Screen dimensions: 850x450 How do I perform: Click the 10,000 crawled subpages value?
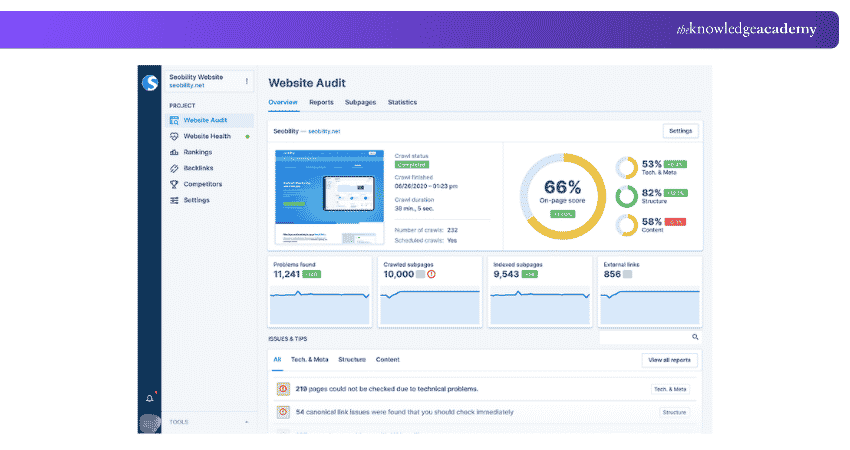[398, 274]
